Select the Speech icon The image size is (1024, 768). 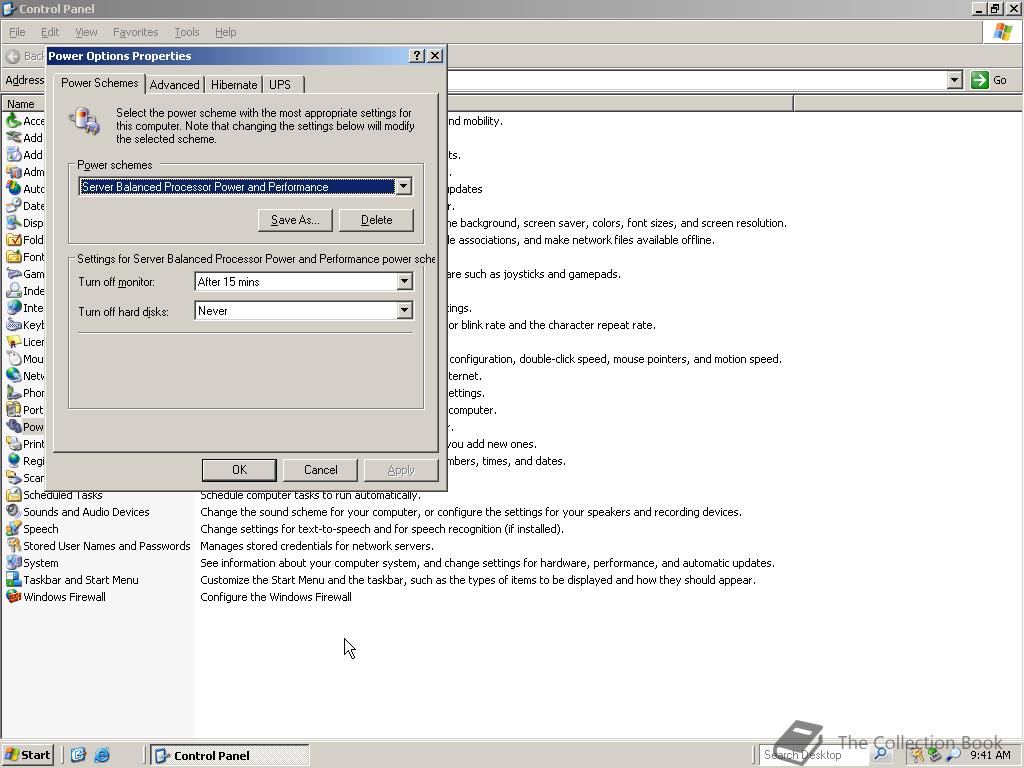click(14, 528)
